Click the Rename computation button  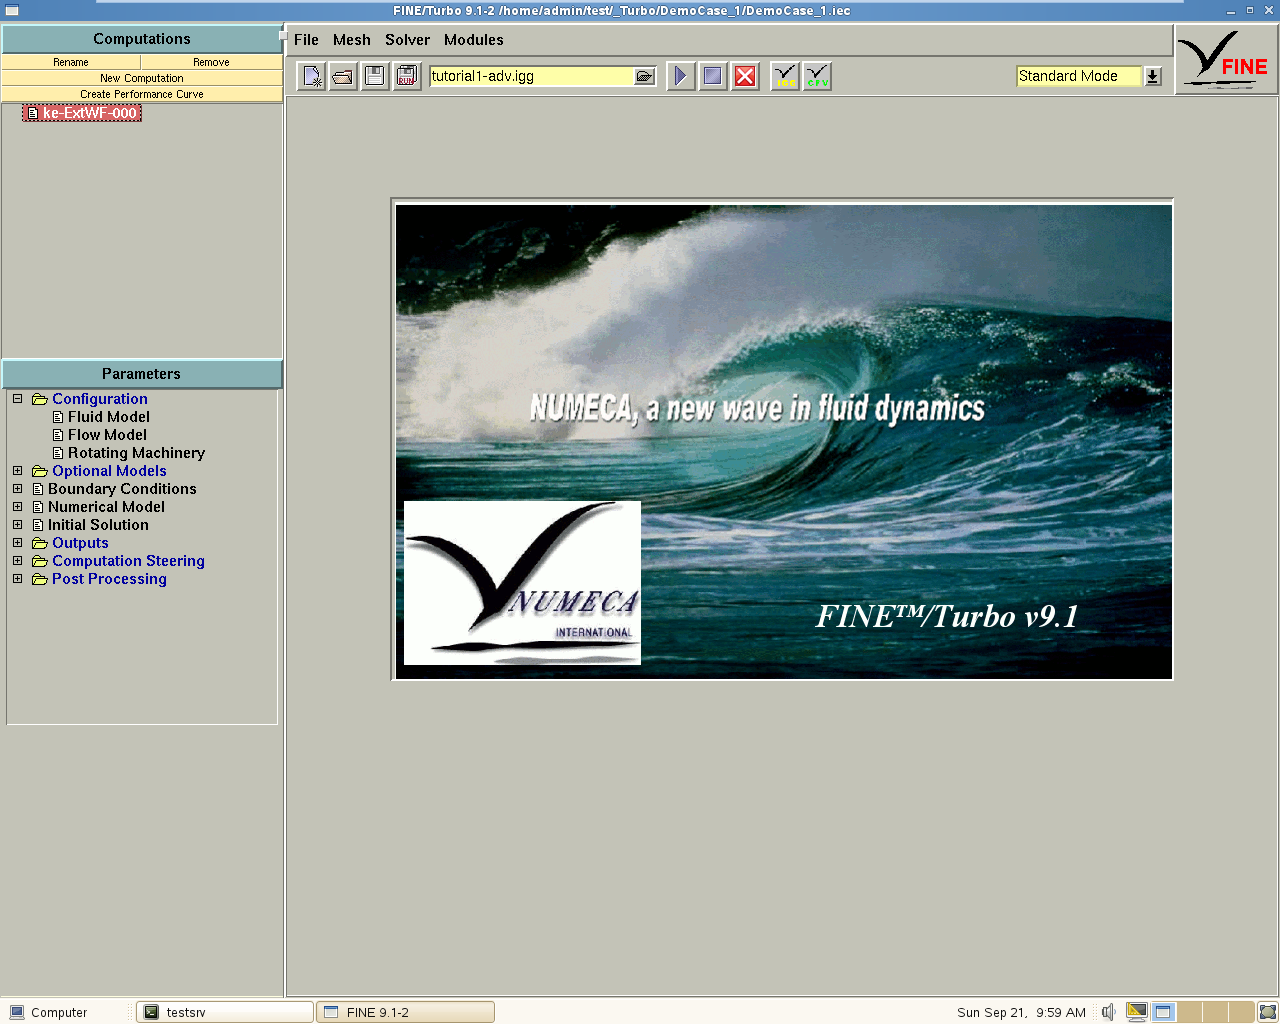[x=71, y=62]
